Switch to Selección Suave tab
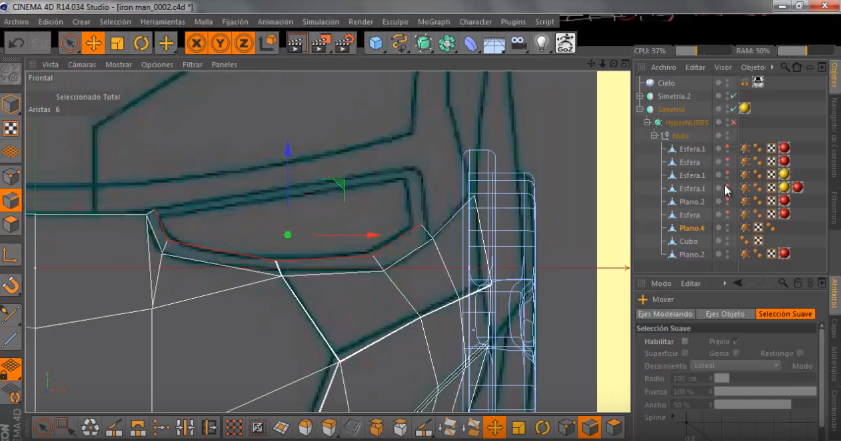 [x=785, y=314]
